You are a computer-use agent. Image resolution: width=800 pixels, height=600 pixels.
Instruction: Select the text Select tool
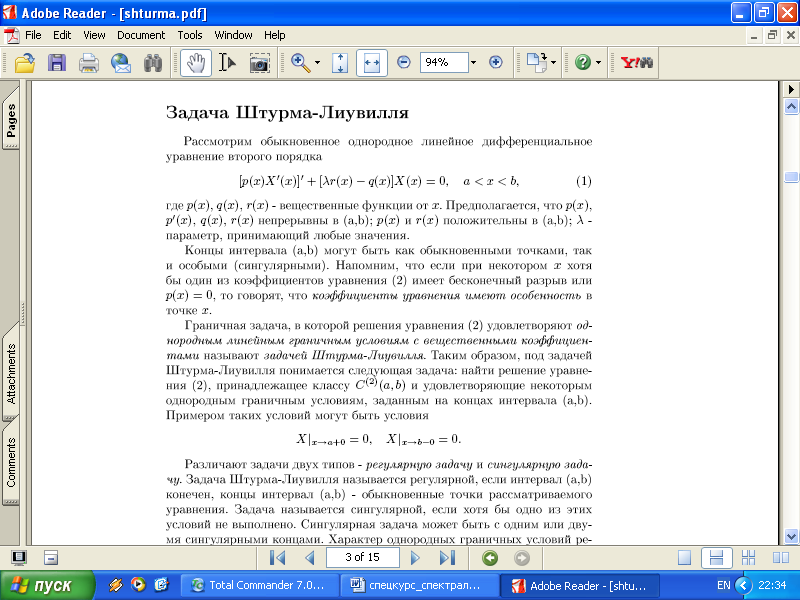tap(228, 63)
